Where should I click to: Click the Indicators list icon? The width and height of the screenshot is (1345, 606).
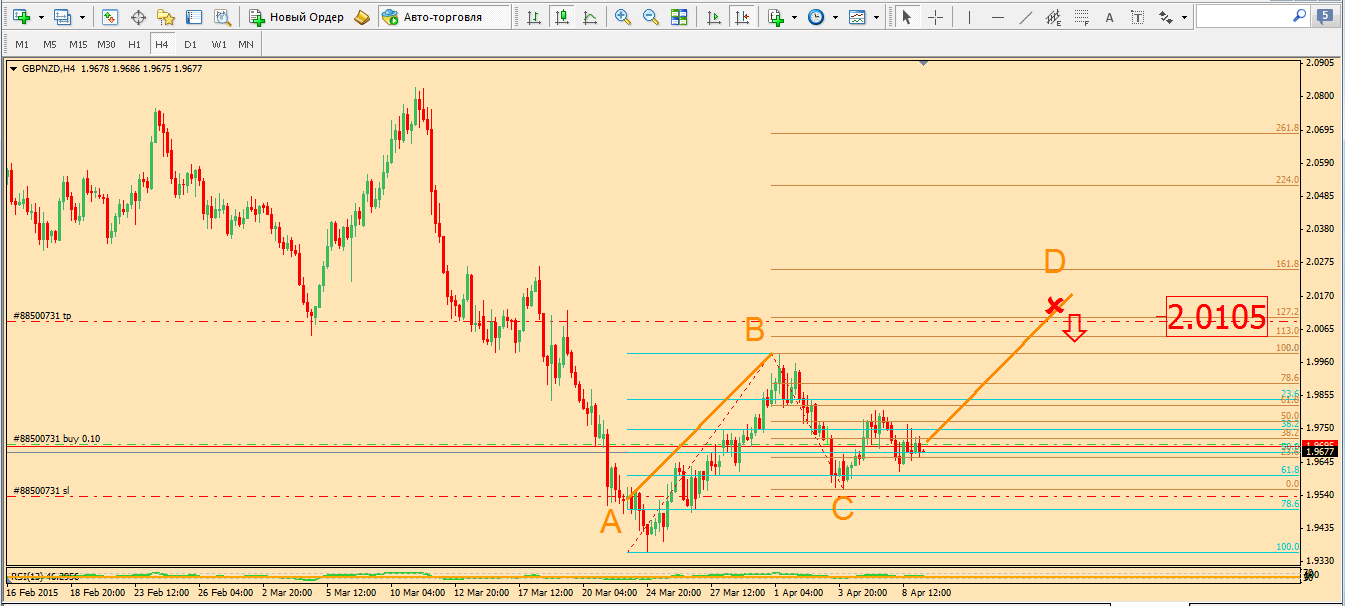776,17
